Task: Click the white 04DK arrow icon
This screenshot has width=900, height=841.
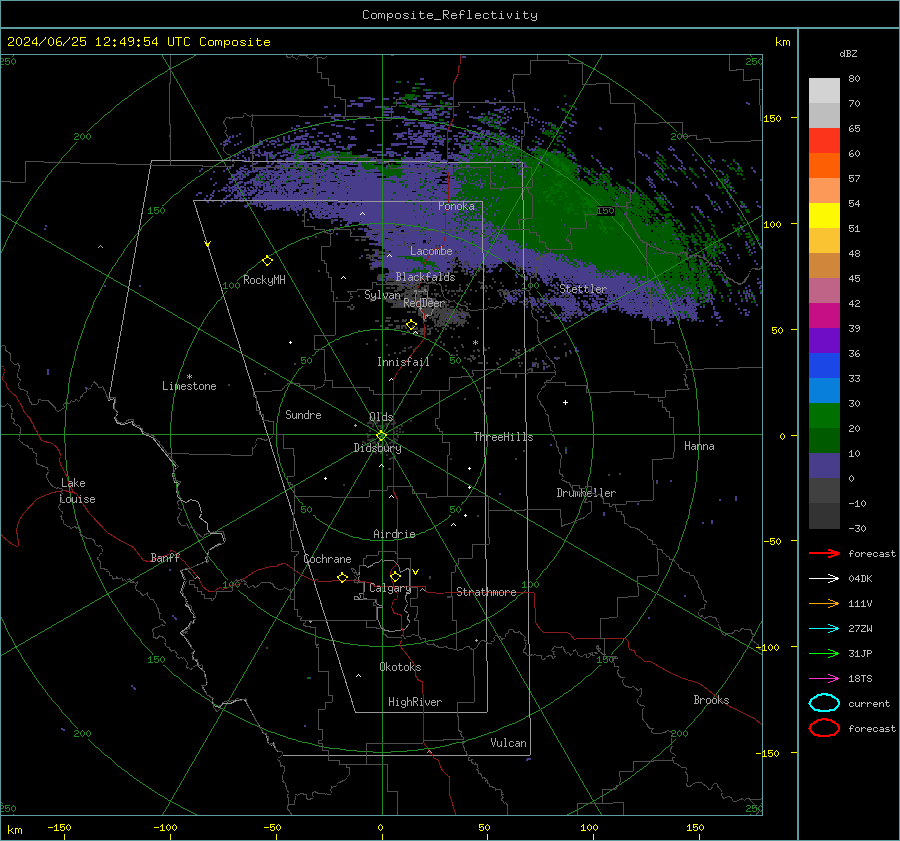Action: (x=824, y=578)
